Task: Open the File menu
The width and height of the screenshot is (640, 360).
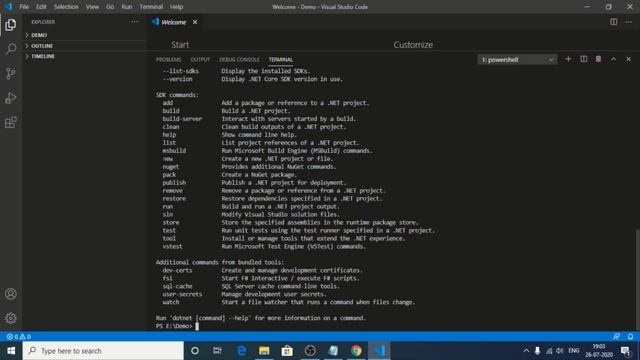Action: coord(24,7)
